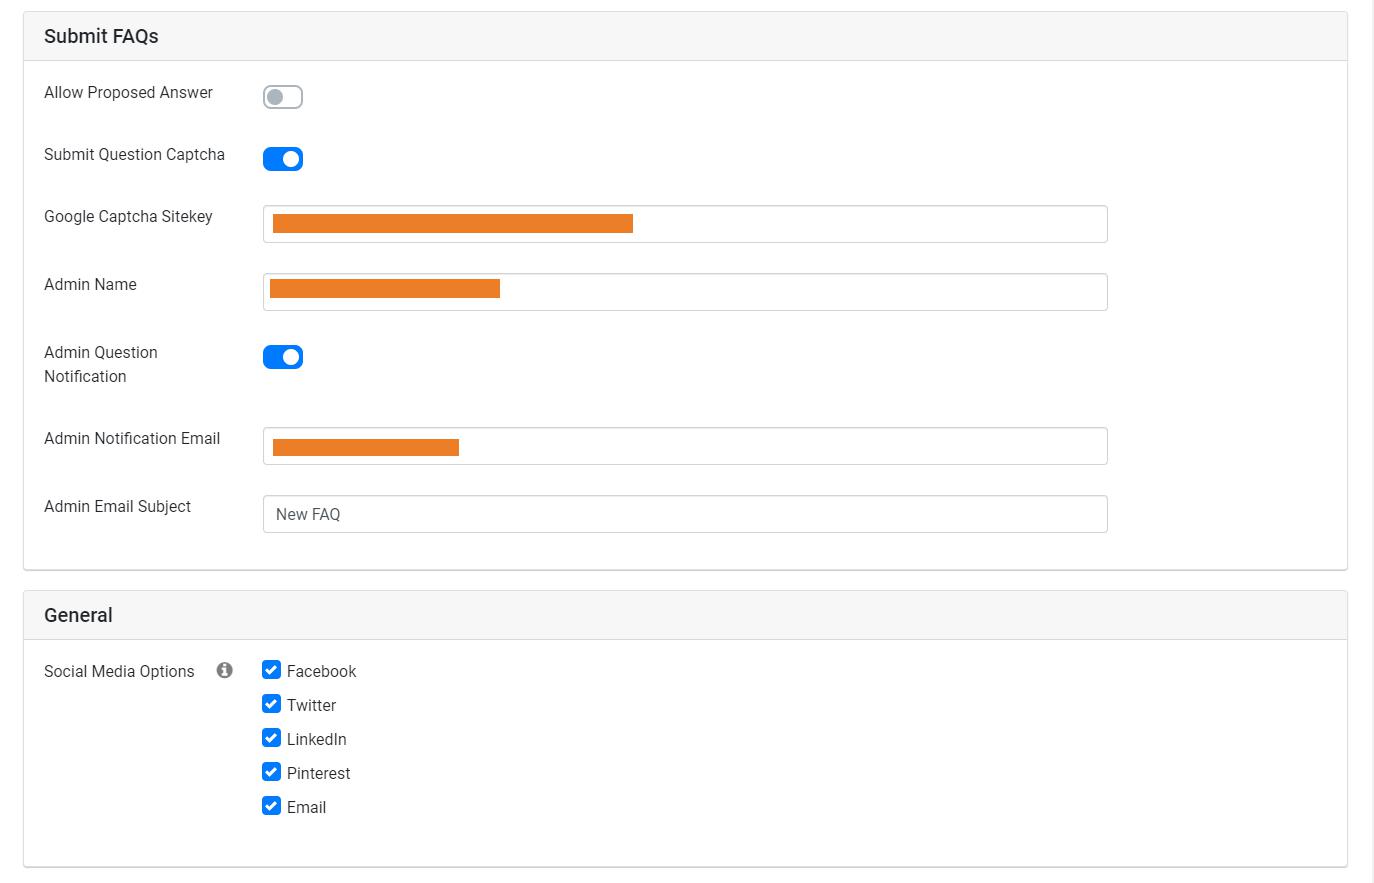The width and height of the screenshot is (1374, 883).
Task: Focus the Google Captcha Sitekey field
Action: [685, 224]
